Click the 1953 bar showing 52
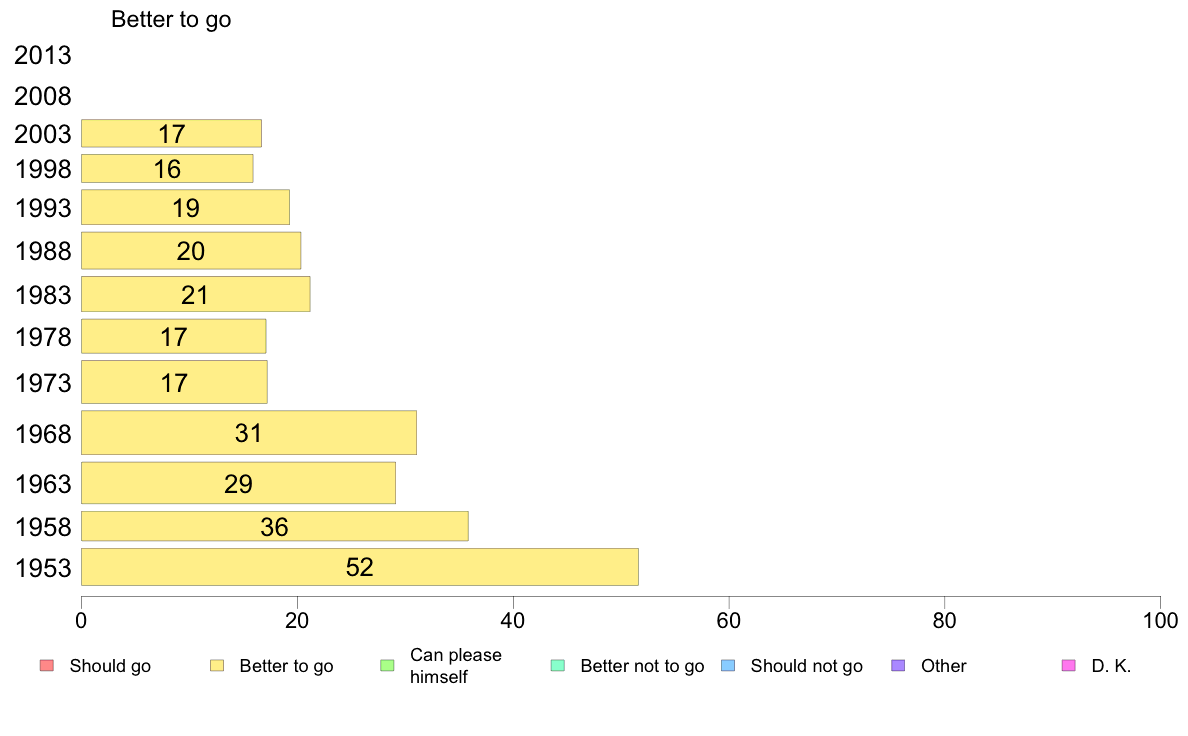Viewport: 1188px width, 736px height. click(x=359, y=567)
